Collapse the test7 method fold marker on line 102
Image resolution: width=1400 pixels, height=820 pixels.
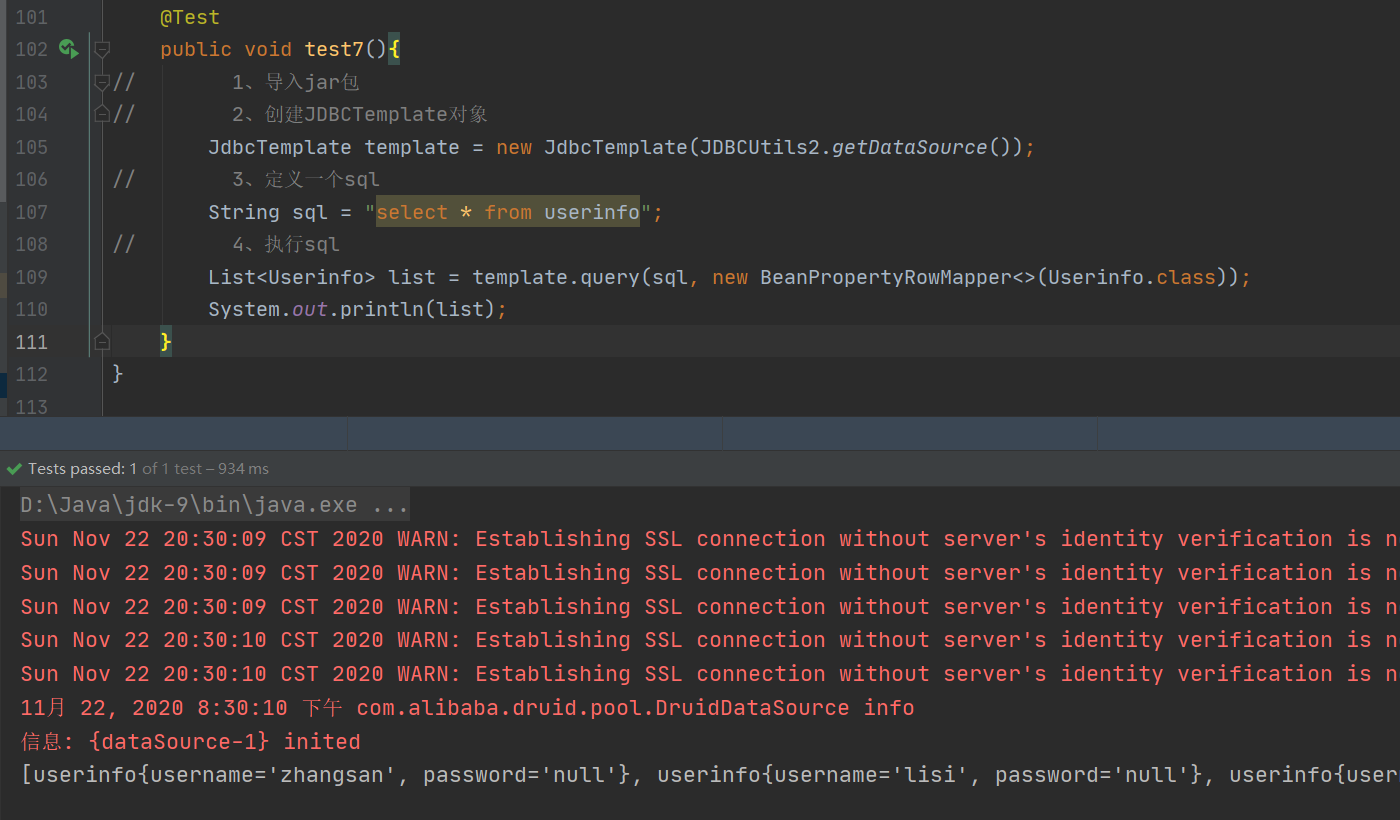coord(101,49)
